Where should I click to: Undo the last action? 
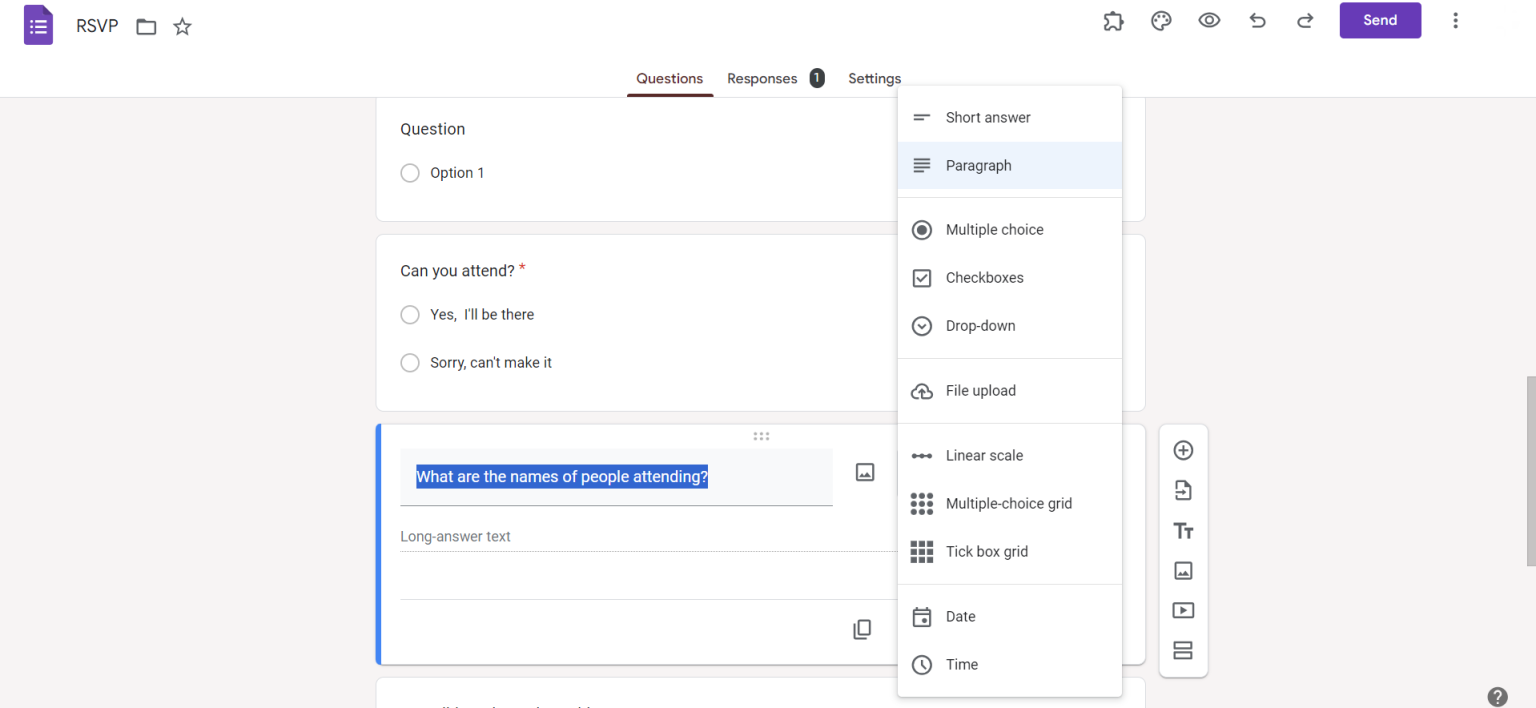pyautogui.click(x=1257, y=21)
